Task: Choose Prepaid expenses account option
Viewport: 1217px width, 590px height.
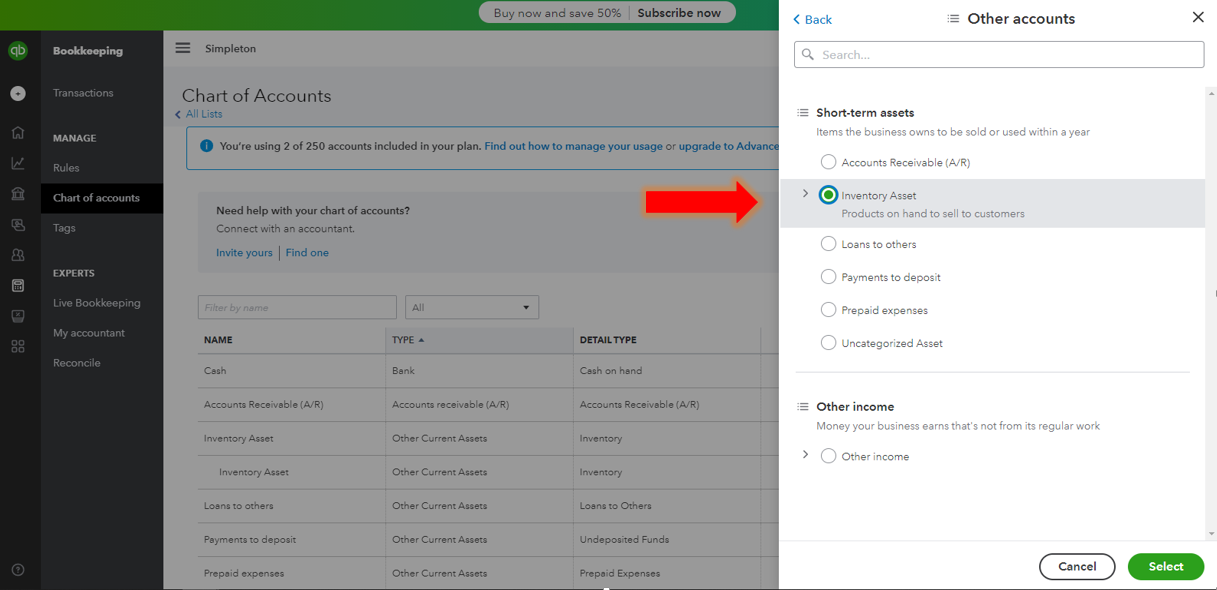Action: (828, 310)
